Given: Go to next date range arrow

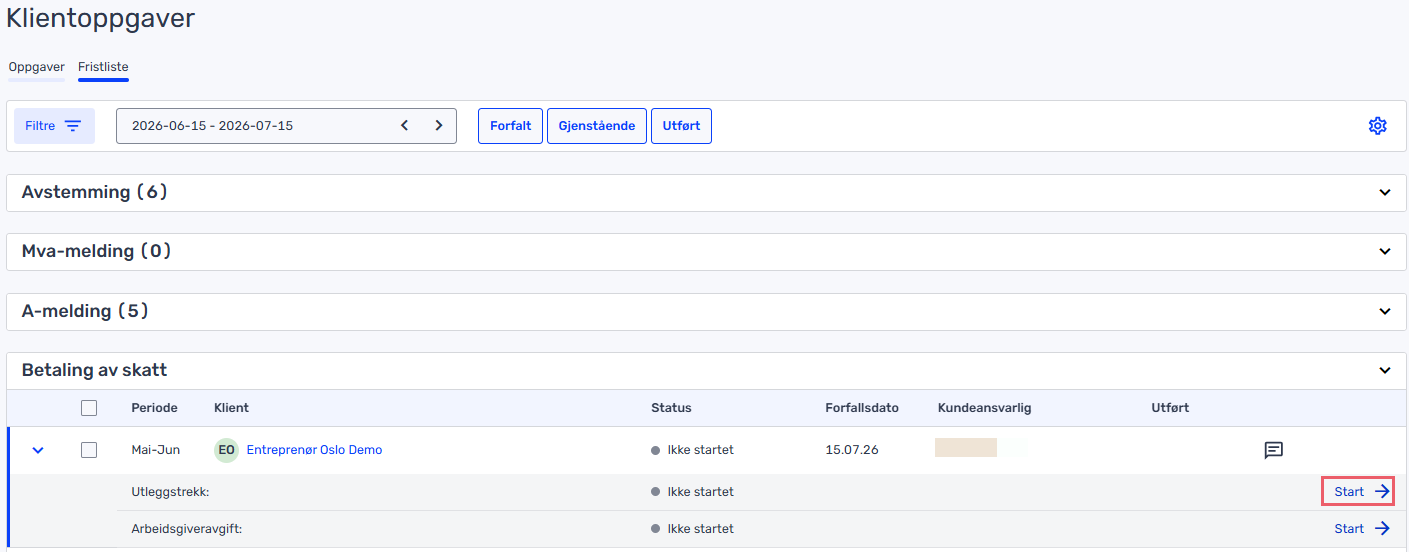Looking at the screenshot, I should tap(438, 126).
